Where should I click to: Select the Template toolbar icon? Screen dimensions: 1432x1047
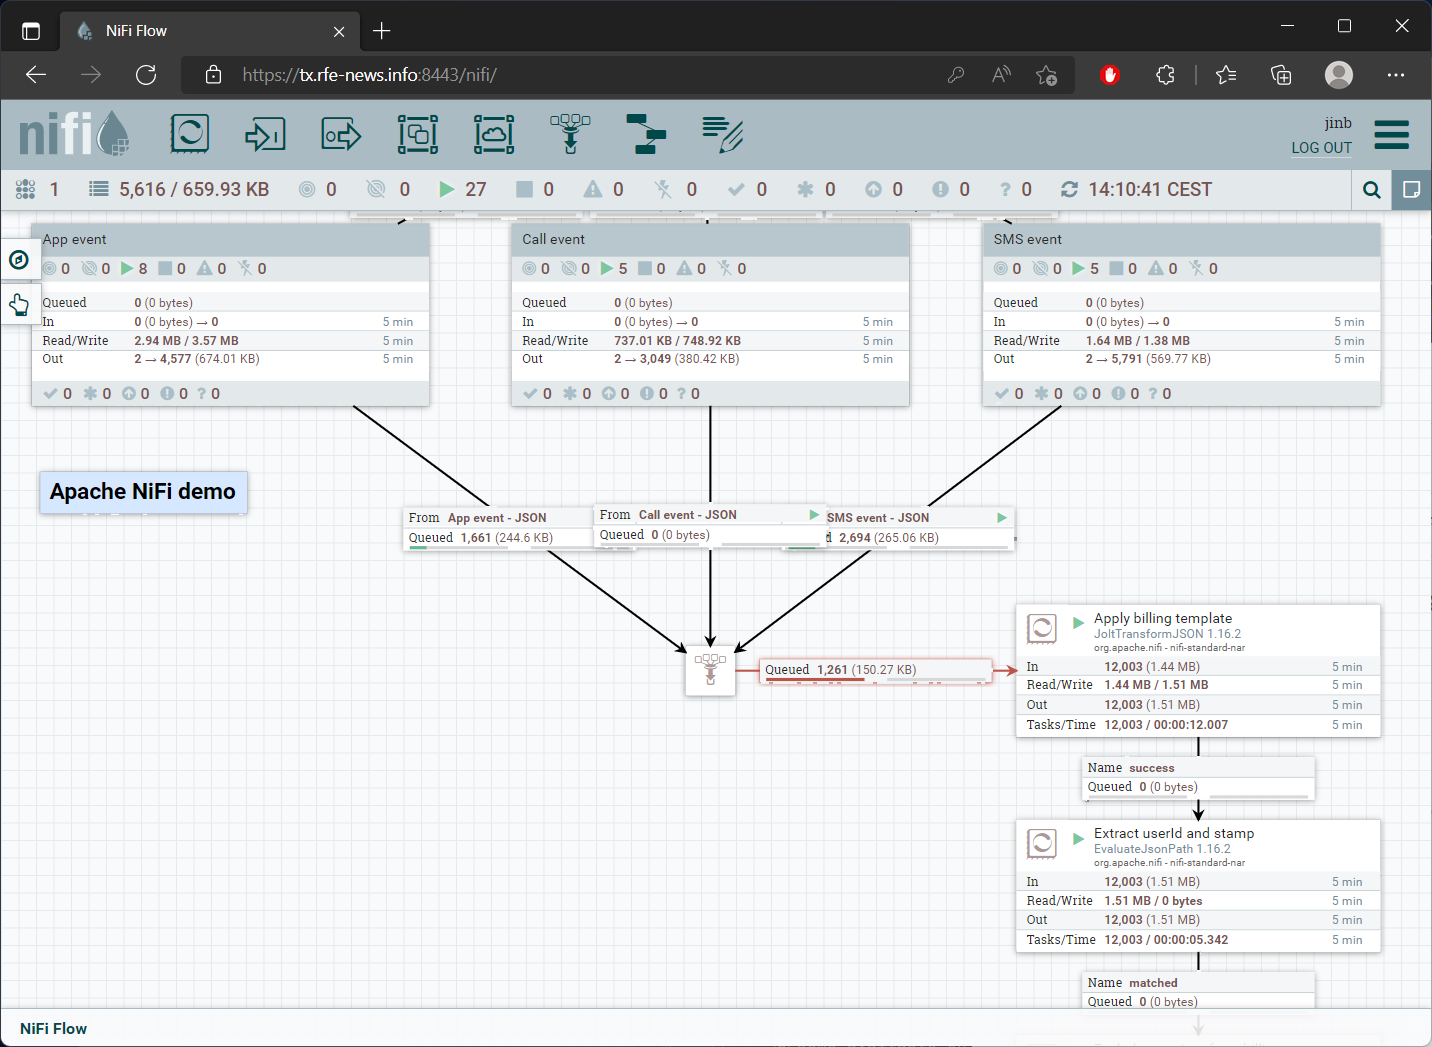[646, 134]
